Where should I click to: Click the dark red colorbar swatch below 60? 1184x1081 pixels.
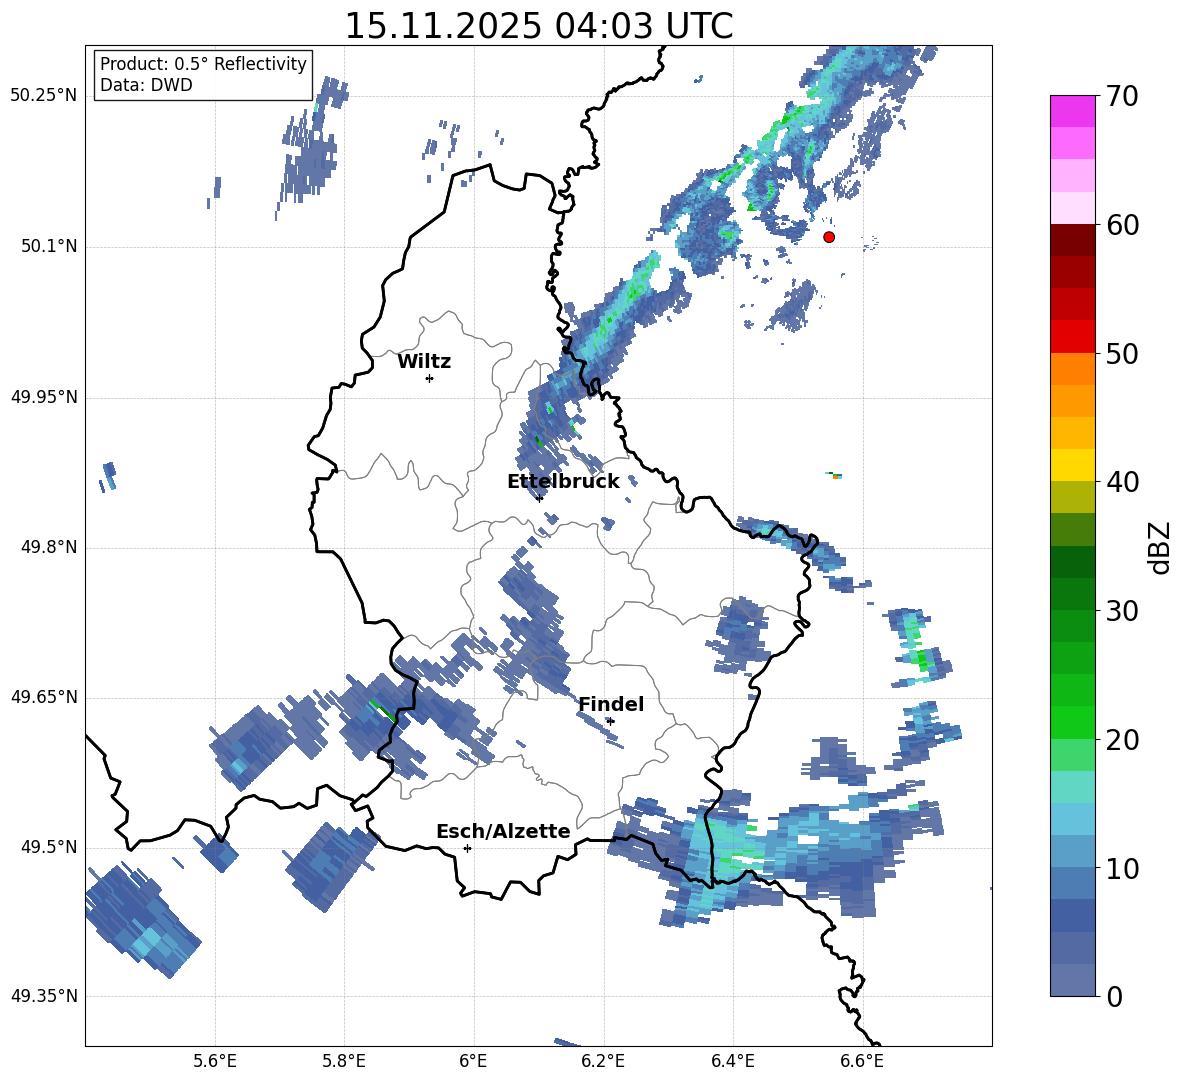tap(1072, 240)
